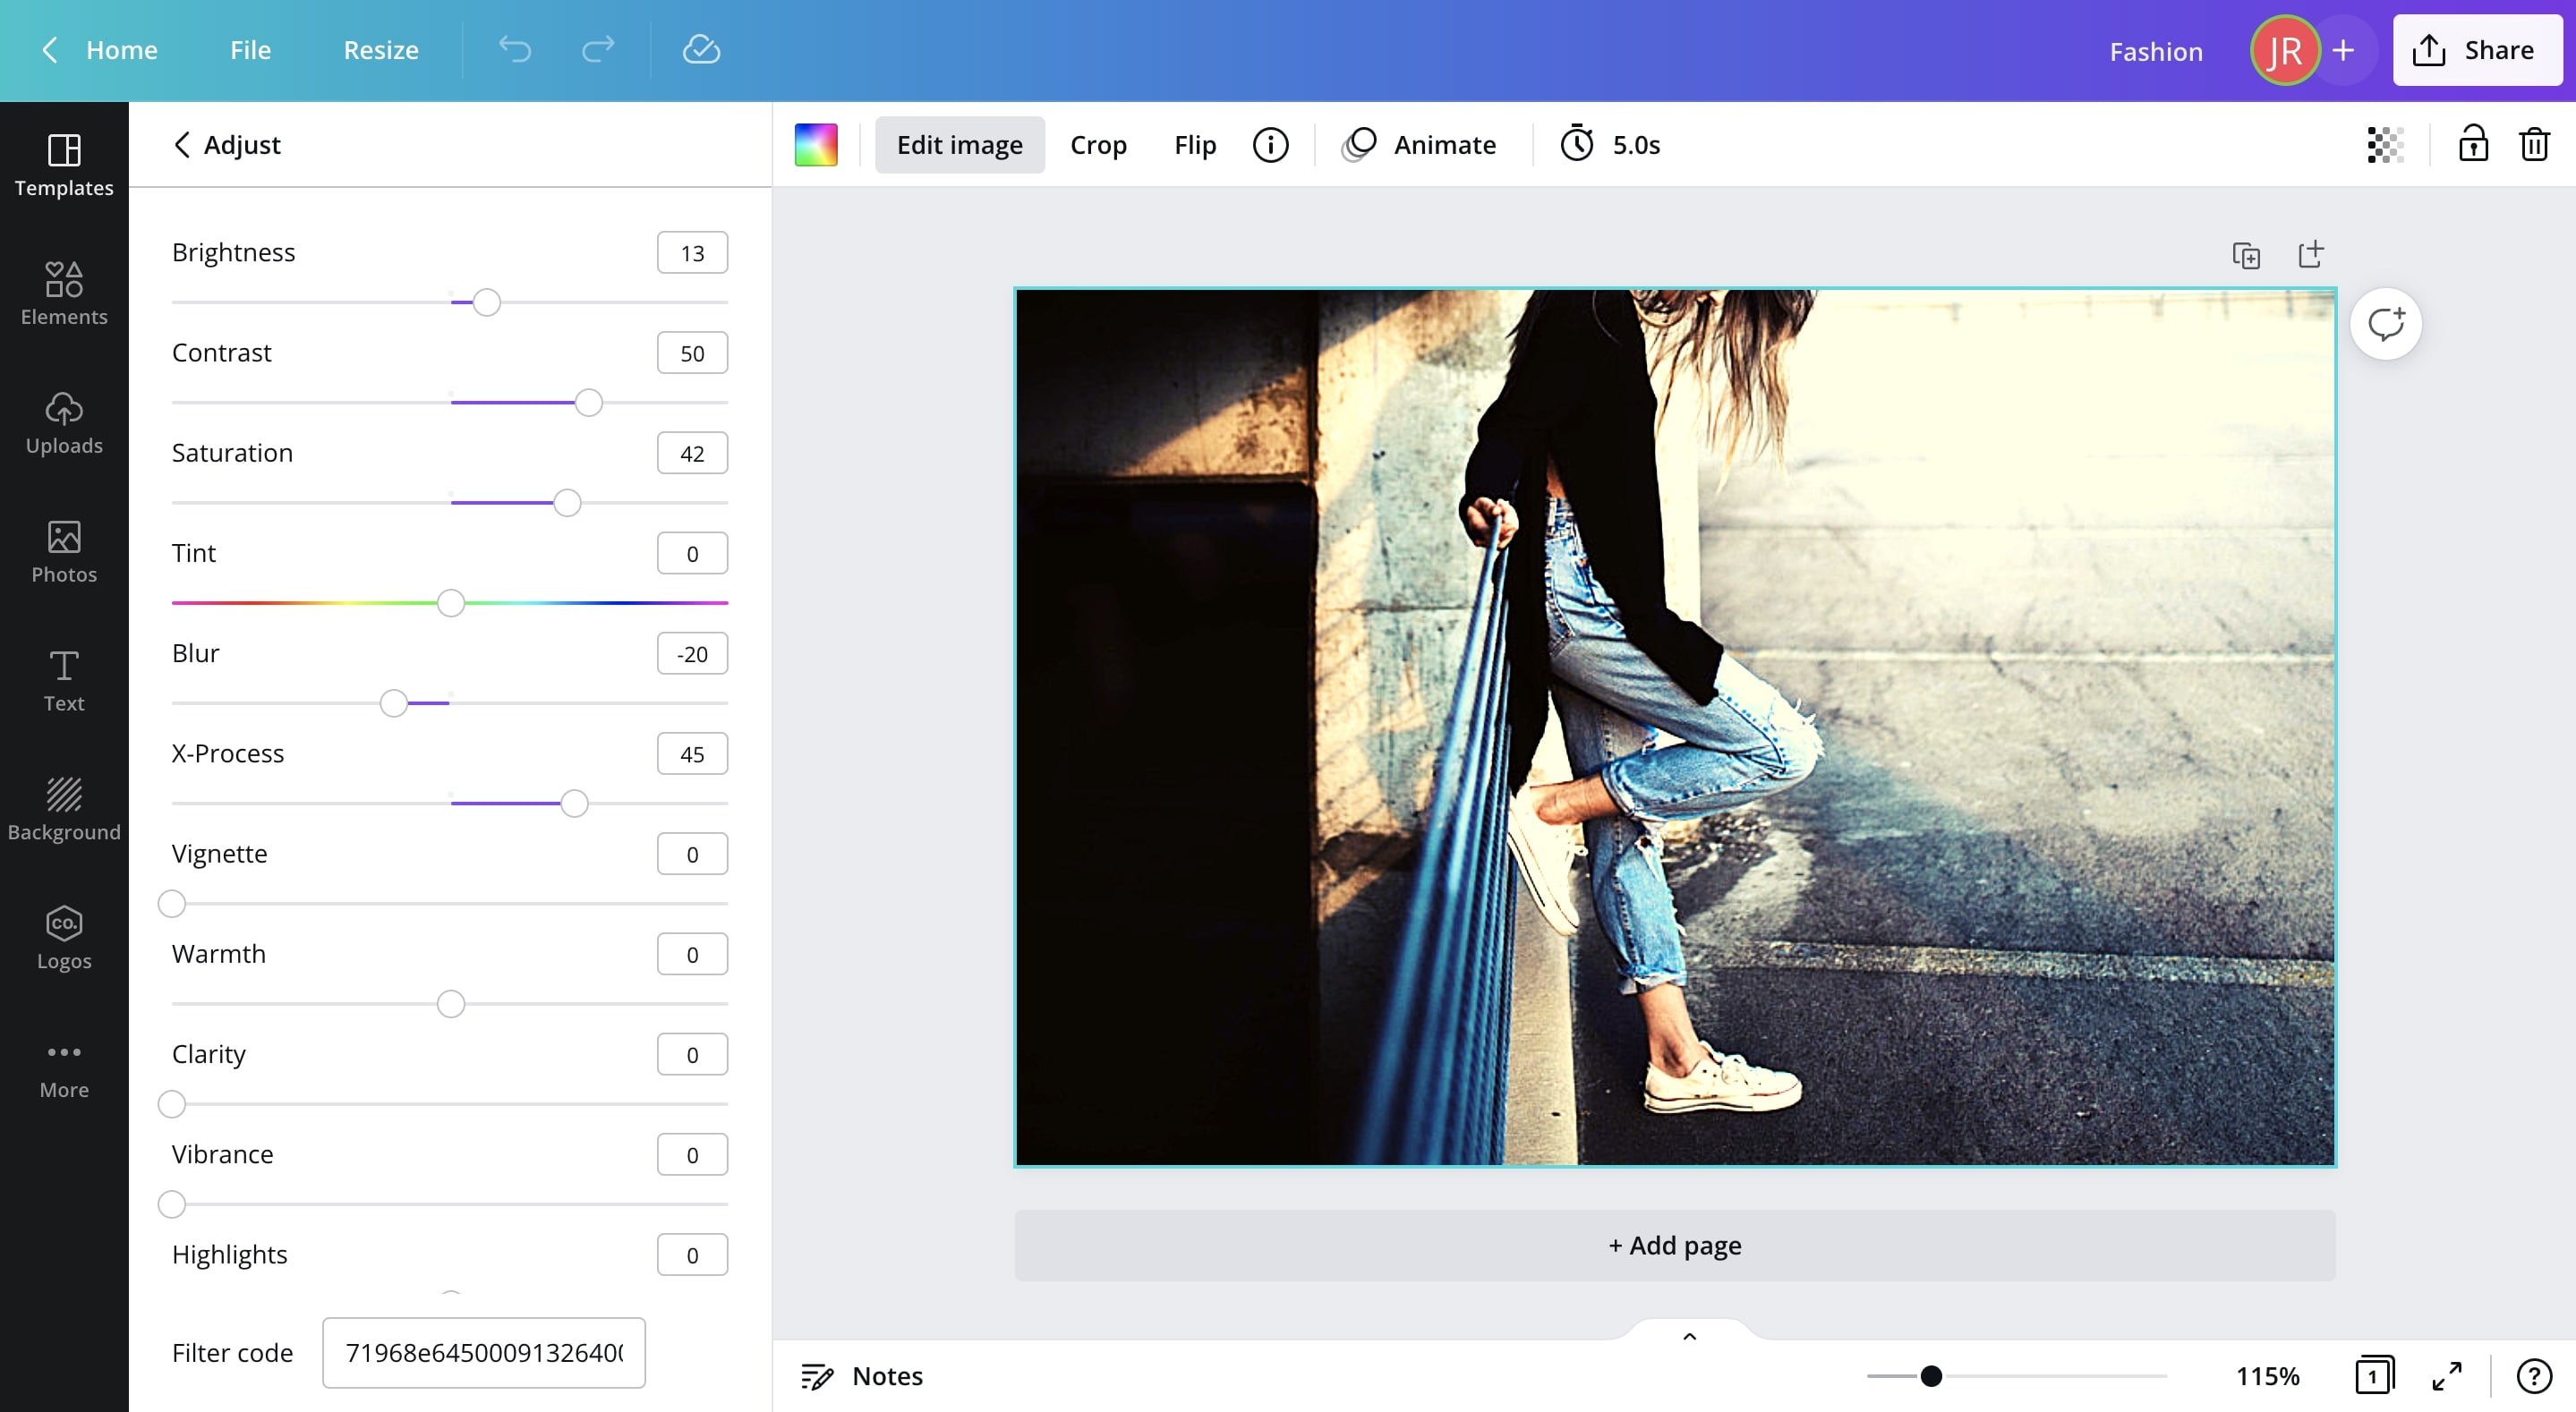
Task: Open the rainbow color picker in the toolbar
Action: point(815,144)
